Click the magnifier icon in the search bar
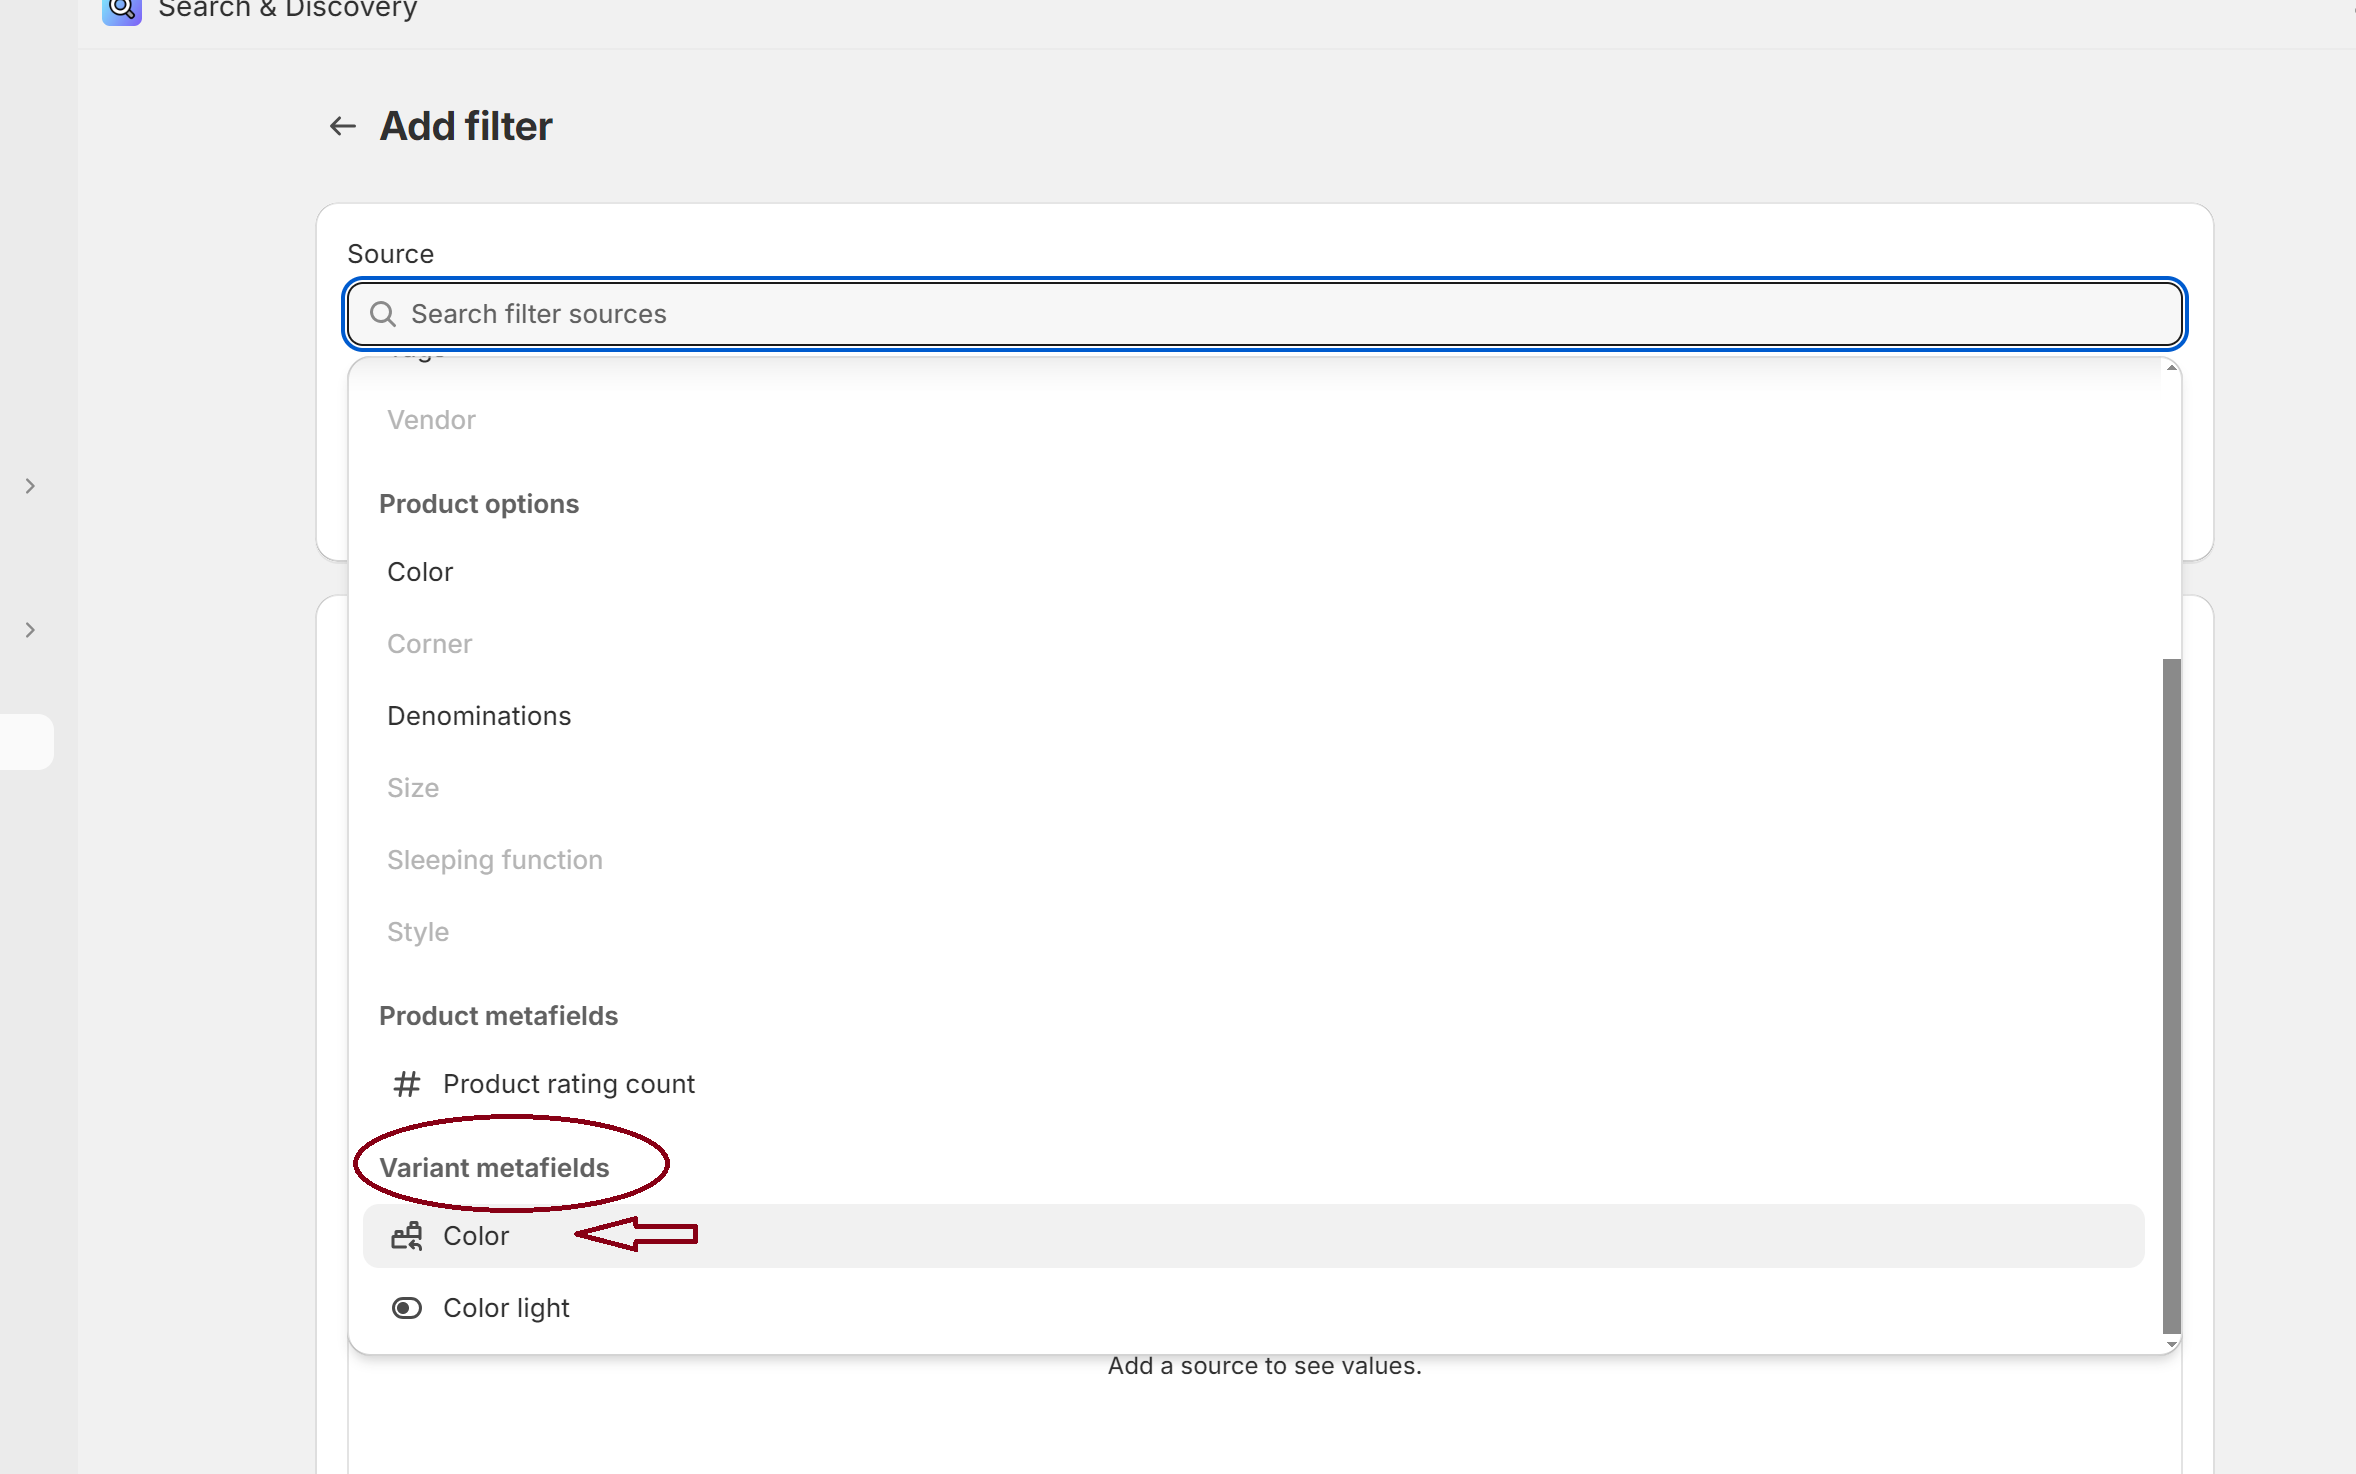 (x=382, y=314)
